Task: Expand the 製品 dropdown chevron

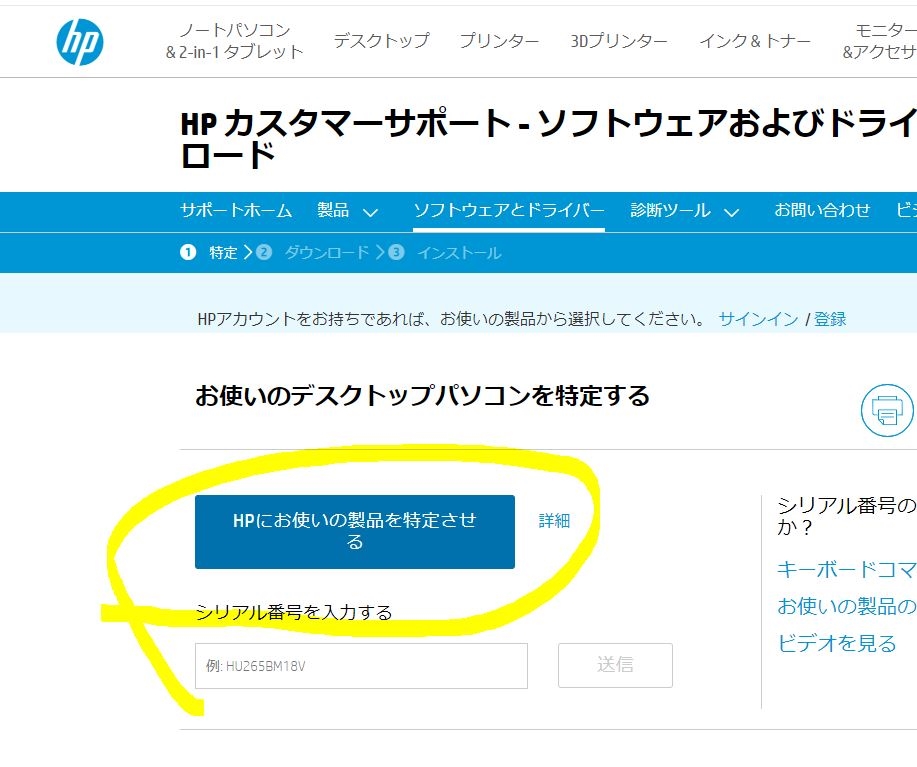Action: click(x=370, y=212)
